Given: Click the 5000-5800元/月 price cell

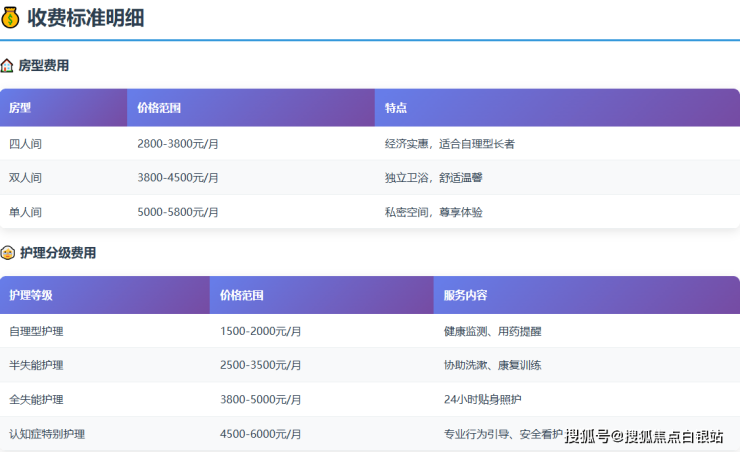Looking at the screenshot, I should (x=178, y=212).
